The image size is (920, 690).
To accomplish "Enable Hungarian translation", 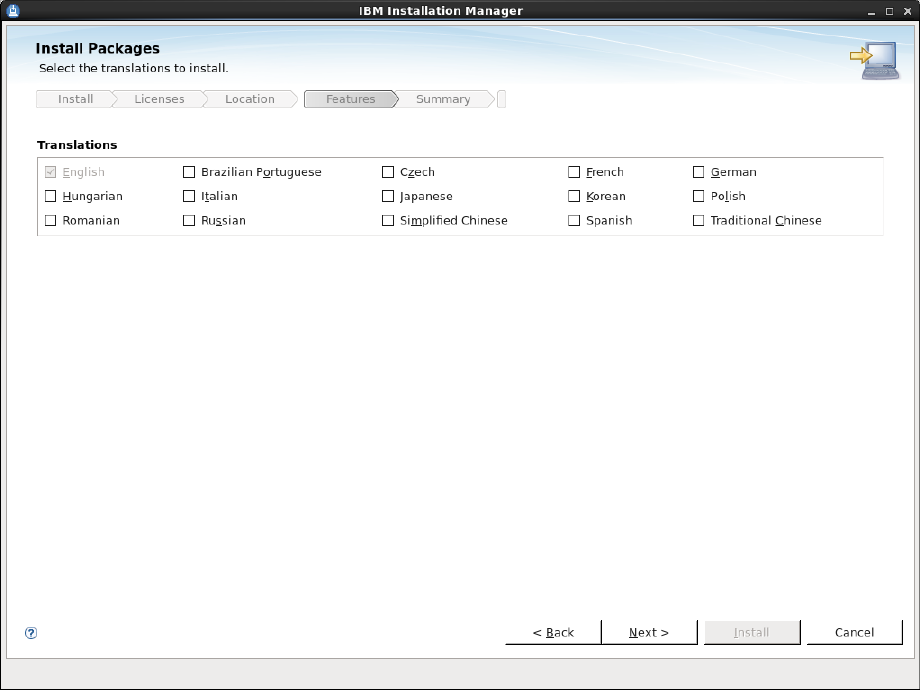I will click(x=50, y=196).
